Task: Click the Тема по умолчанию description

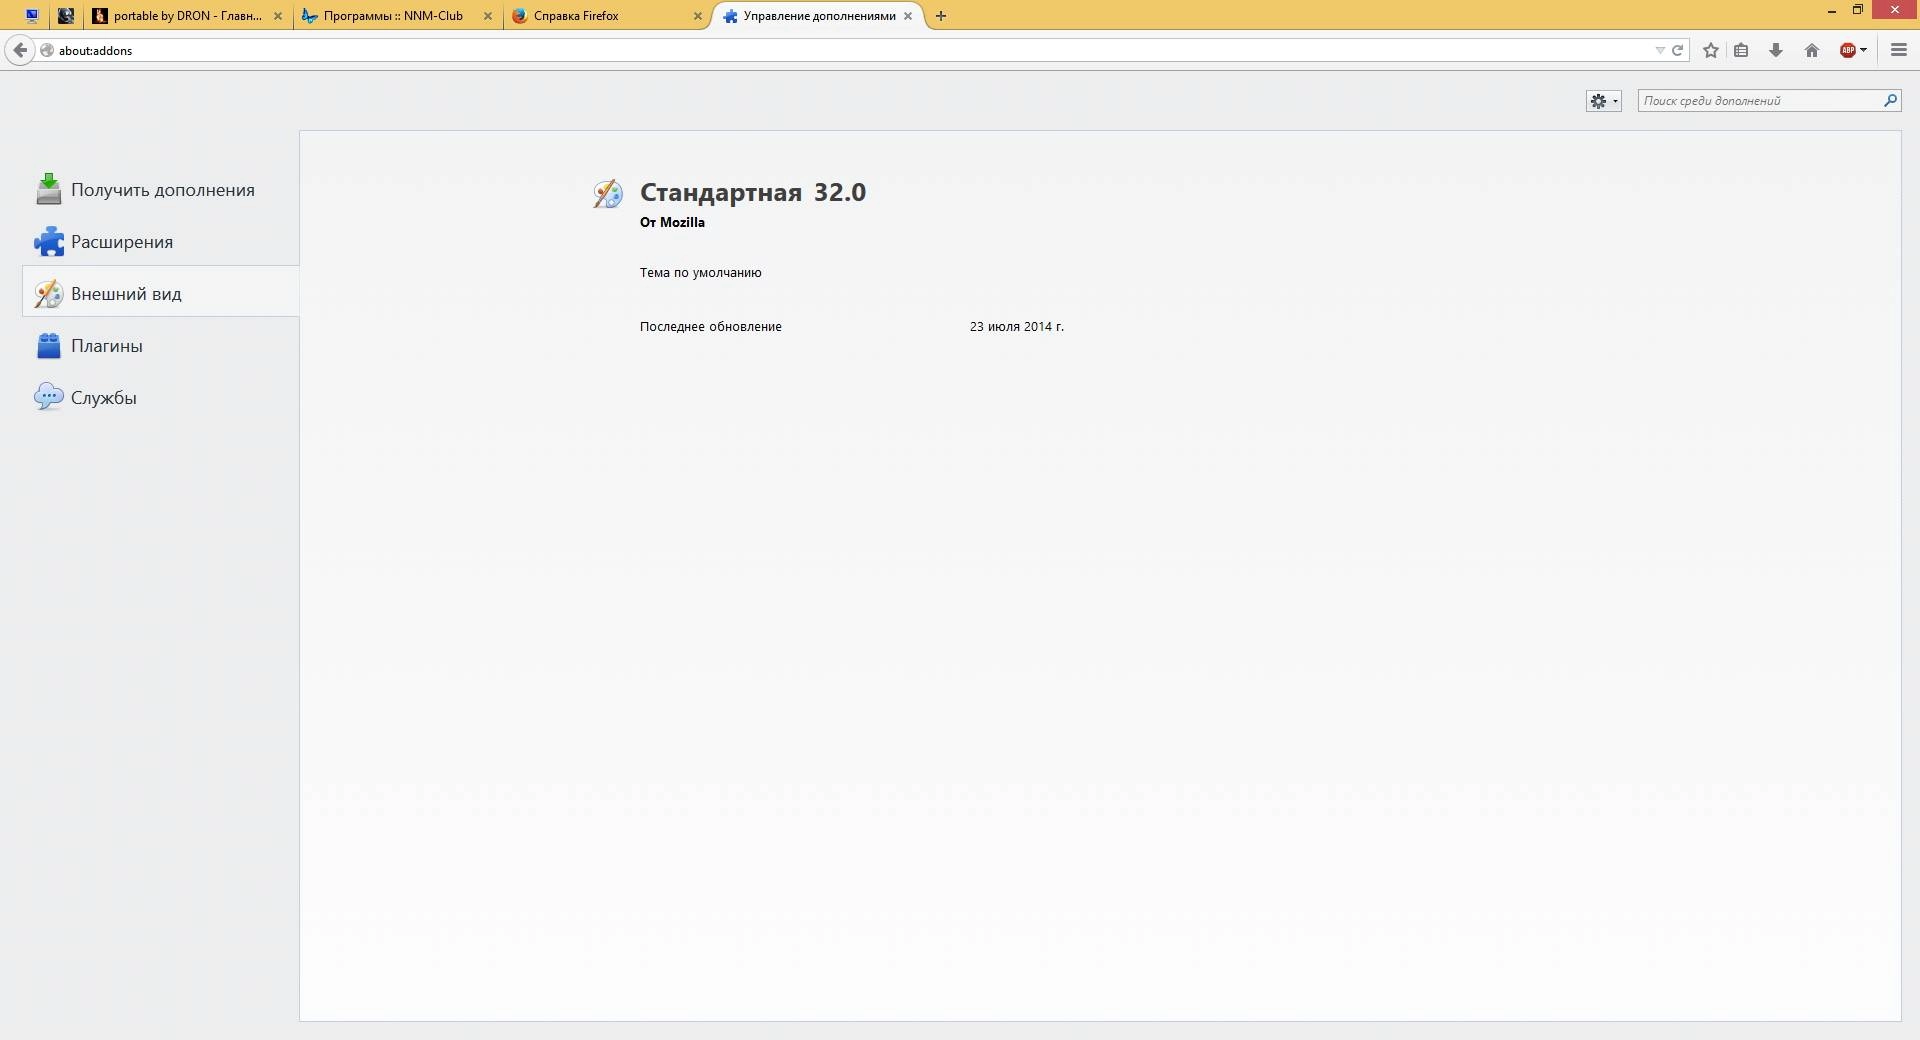Action: 701,272
